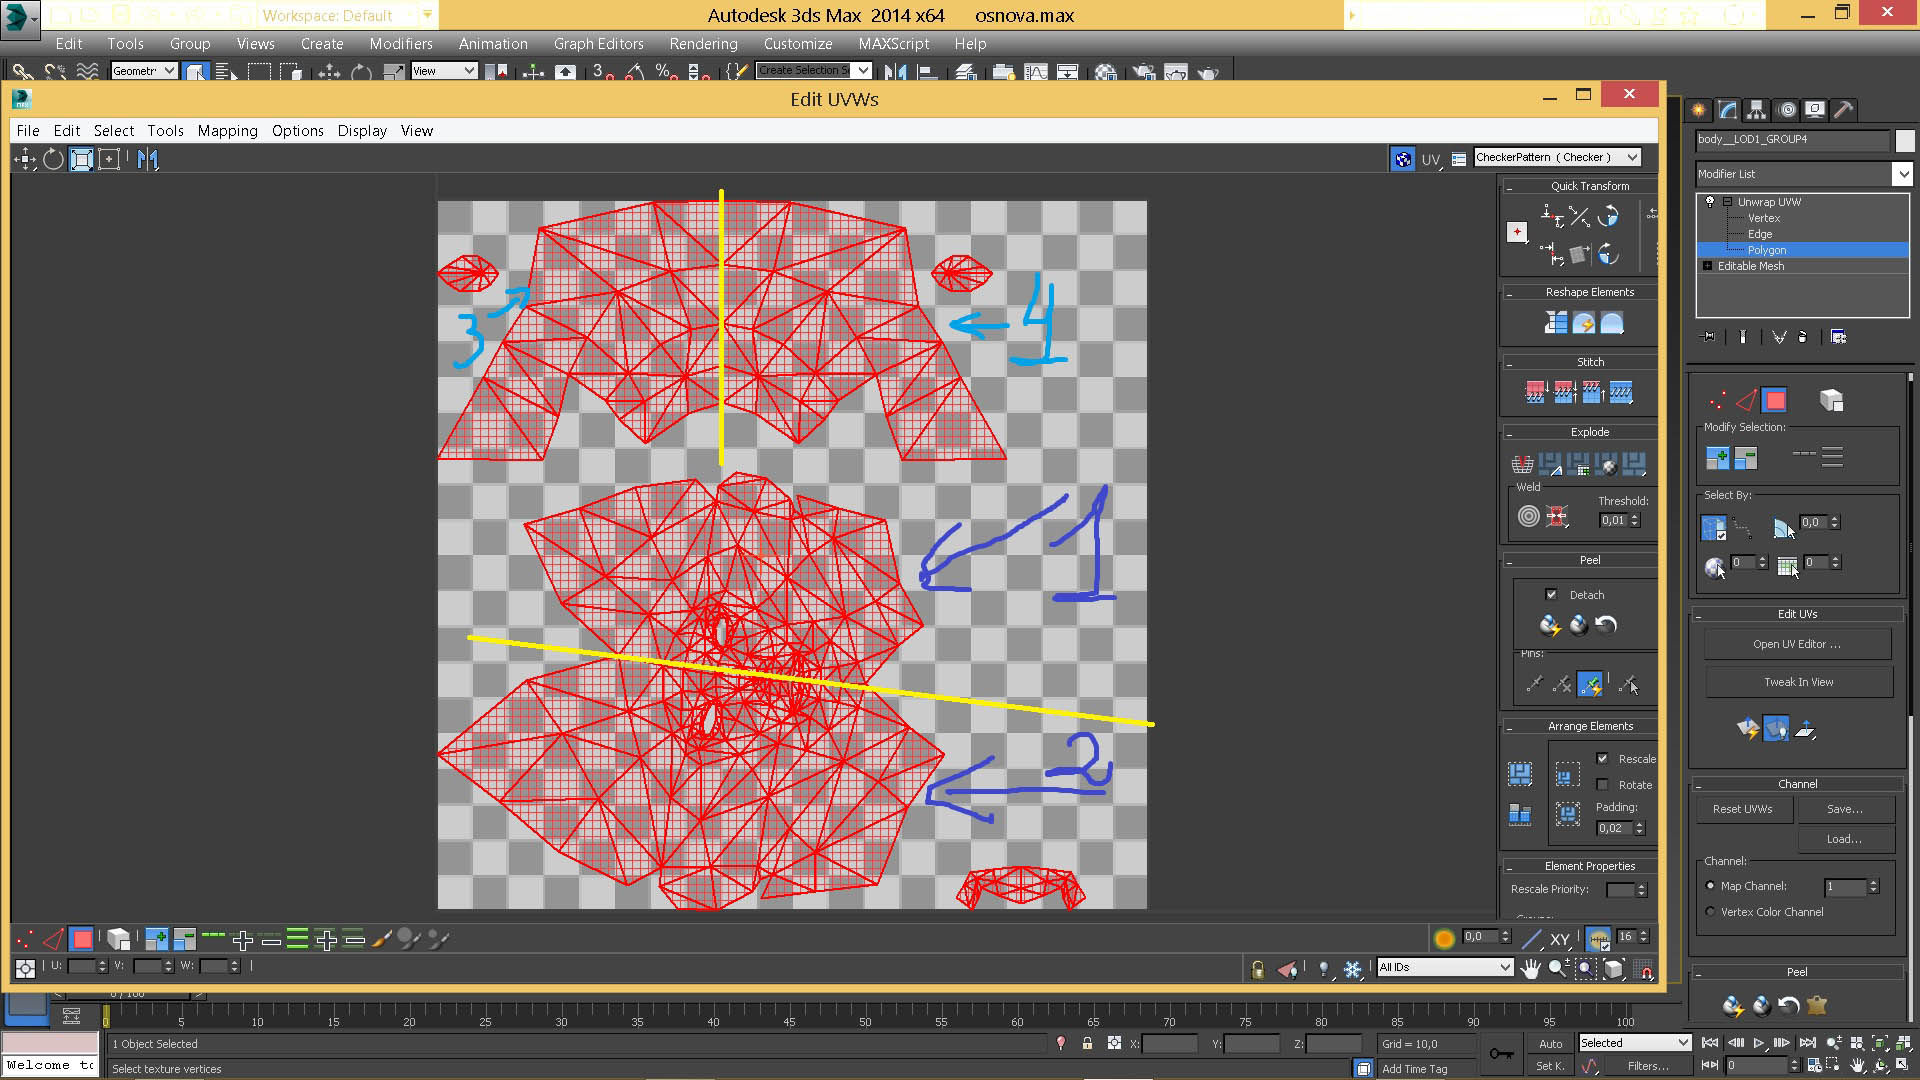
Task: Open the Mapping menu in Edit UVWs
Action: pos(227,131)
